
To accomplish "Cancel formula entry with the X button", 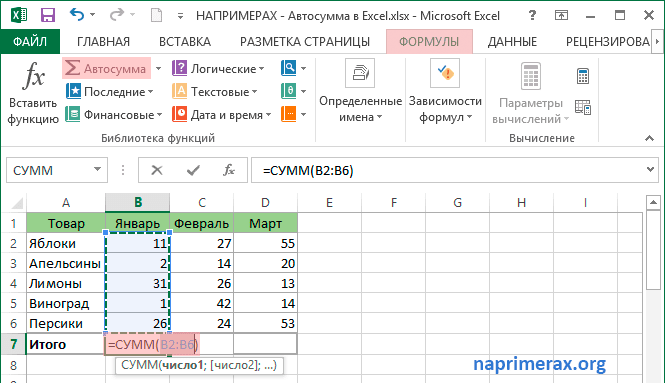I will point(157,170).
